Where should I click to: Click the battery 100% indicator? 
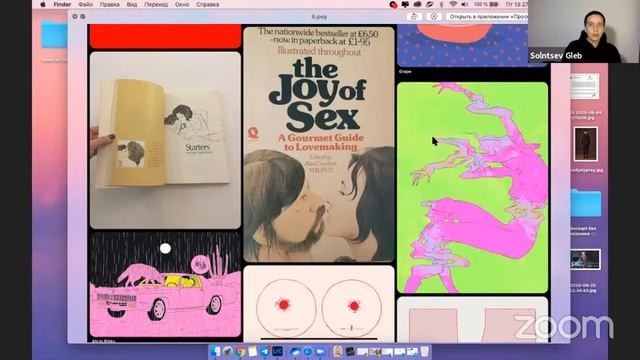[x=486, y=4]
